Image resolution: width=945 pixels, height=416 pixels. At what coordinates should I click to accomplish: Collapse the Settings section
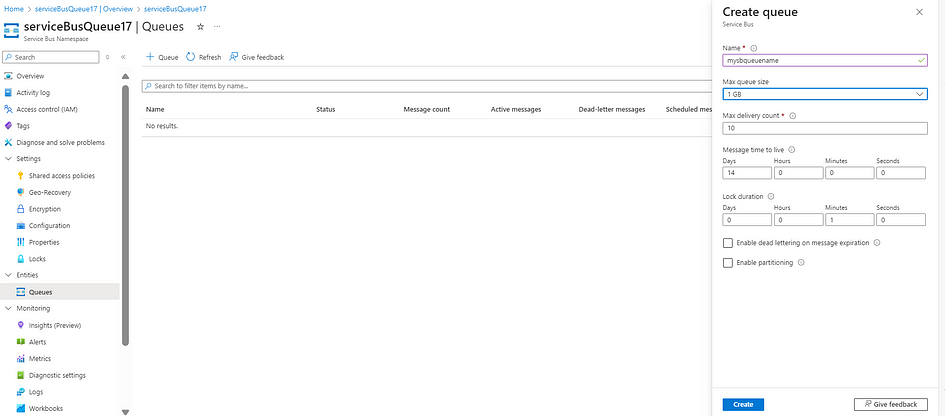tap(8, 159)
